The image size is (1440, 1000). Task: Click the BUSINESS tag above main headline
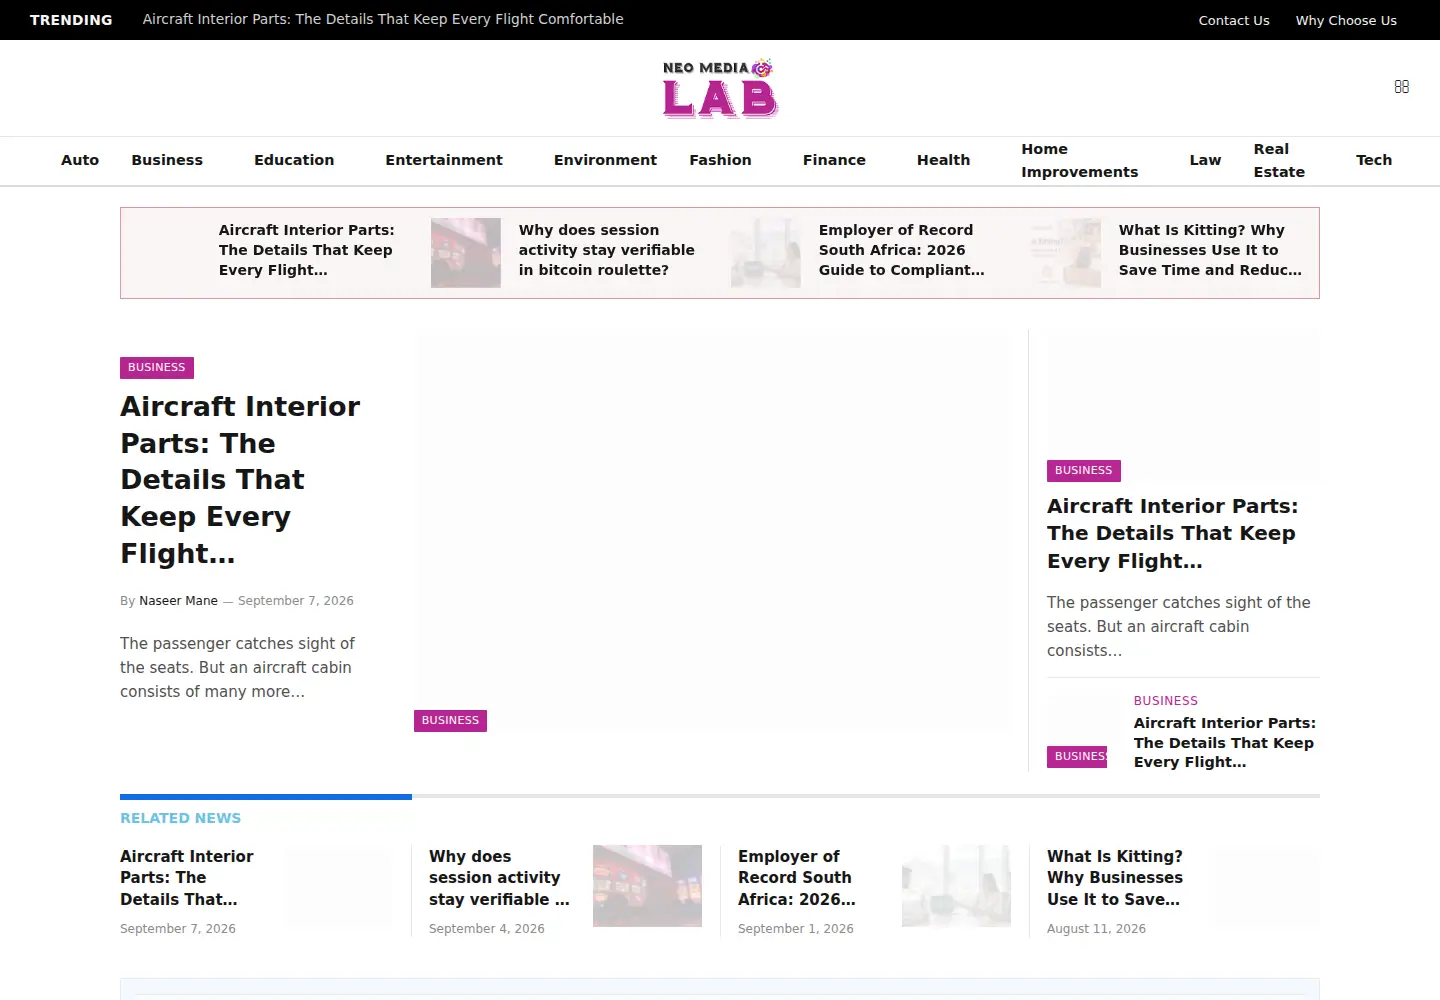[157, 367]
